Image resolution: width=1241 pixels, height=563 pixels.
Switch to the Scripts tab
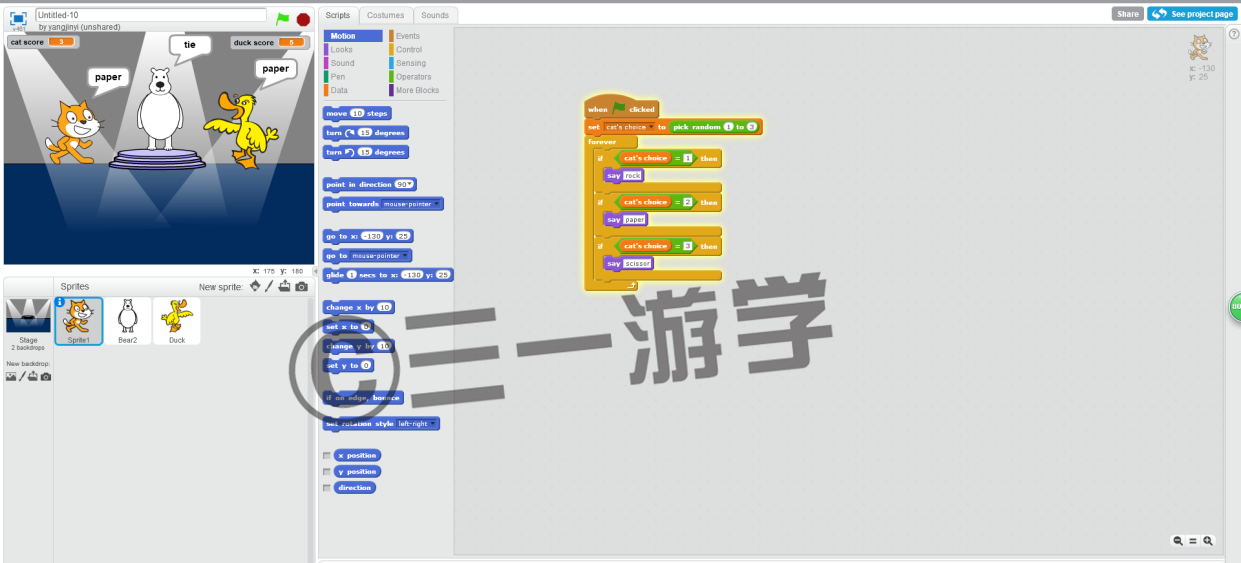[338, 15]
